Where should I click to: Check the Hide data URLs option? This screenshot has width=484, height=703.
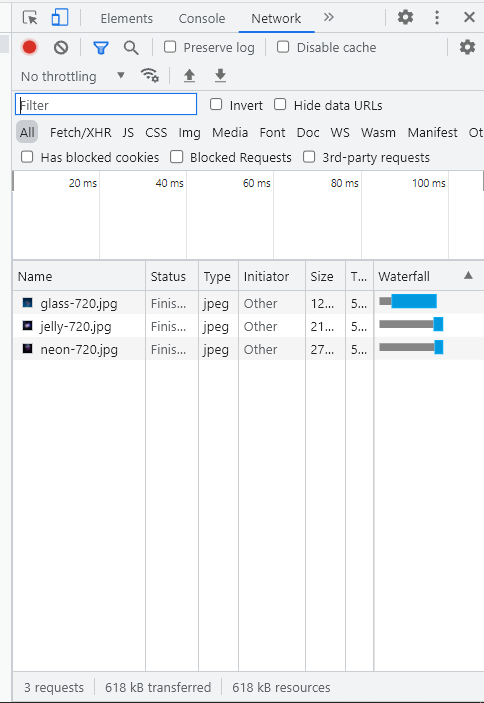[280, 104]
